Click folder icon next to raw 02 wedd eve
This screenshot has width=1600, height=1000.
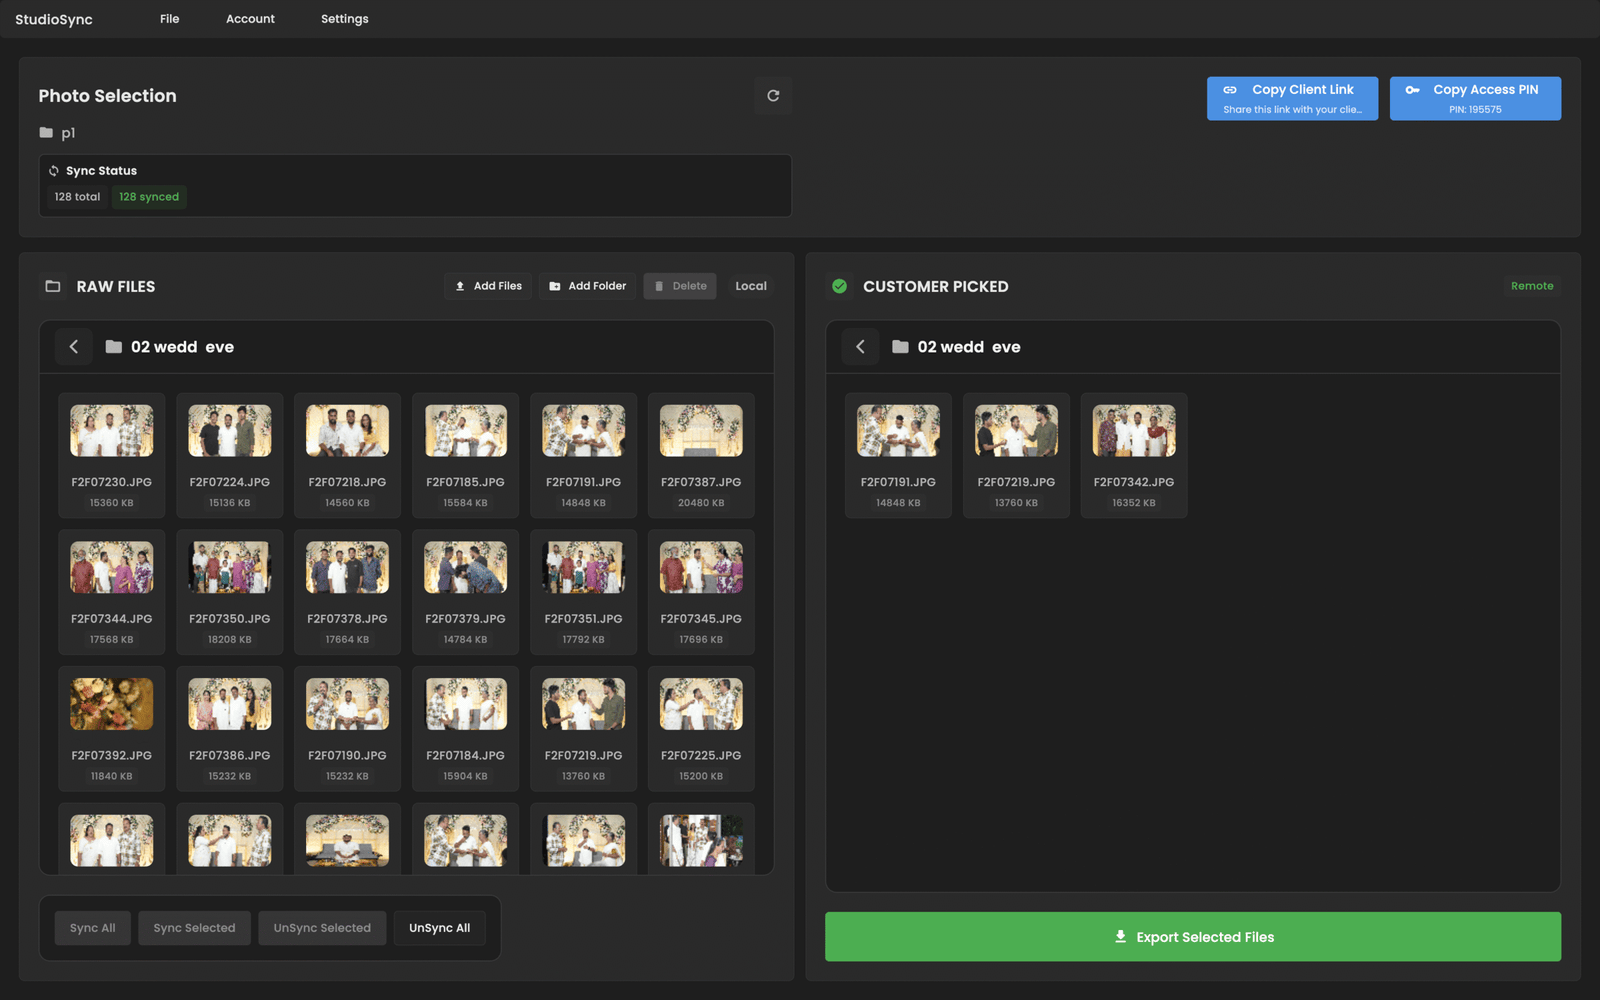(x=114, y=347)
